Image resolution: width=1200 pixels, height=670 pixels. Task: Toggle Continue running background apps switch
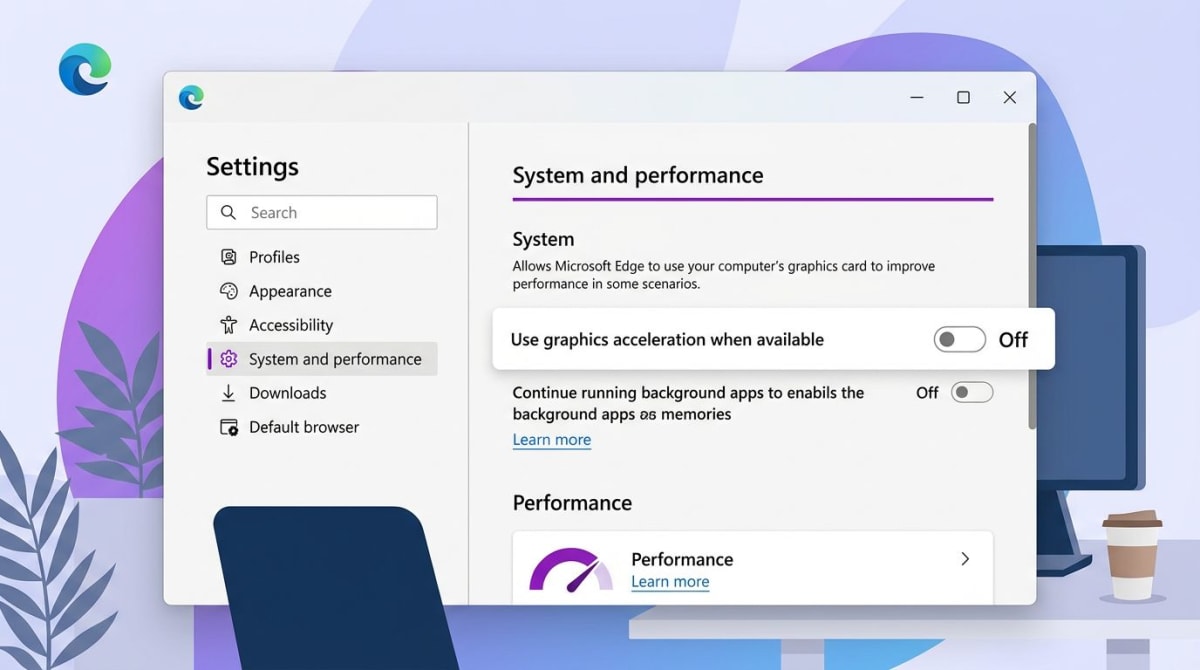[972, 392]
